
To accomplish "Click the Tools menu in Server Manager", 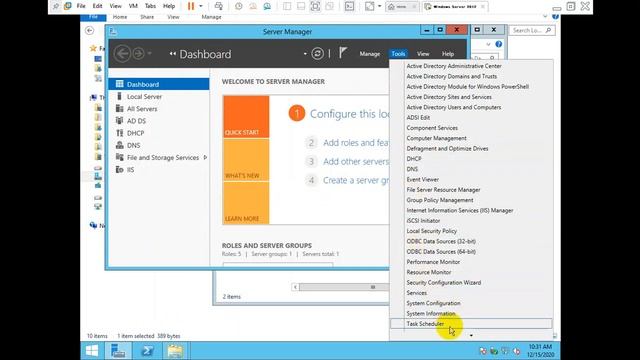I will pyautogui.click(x=398, y=53).
